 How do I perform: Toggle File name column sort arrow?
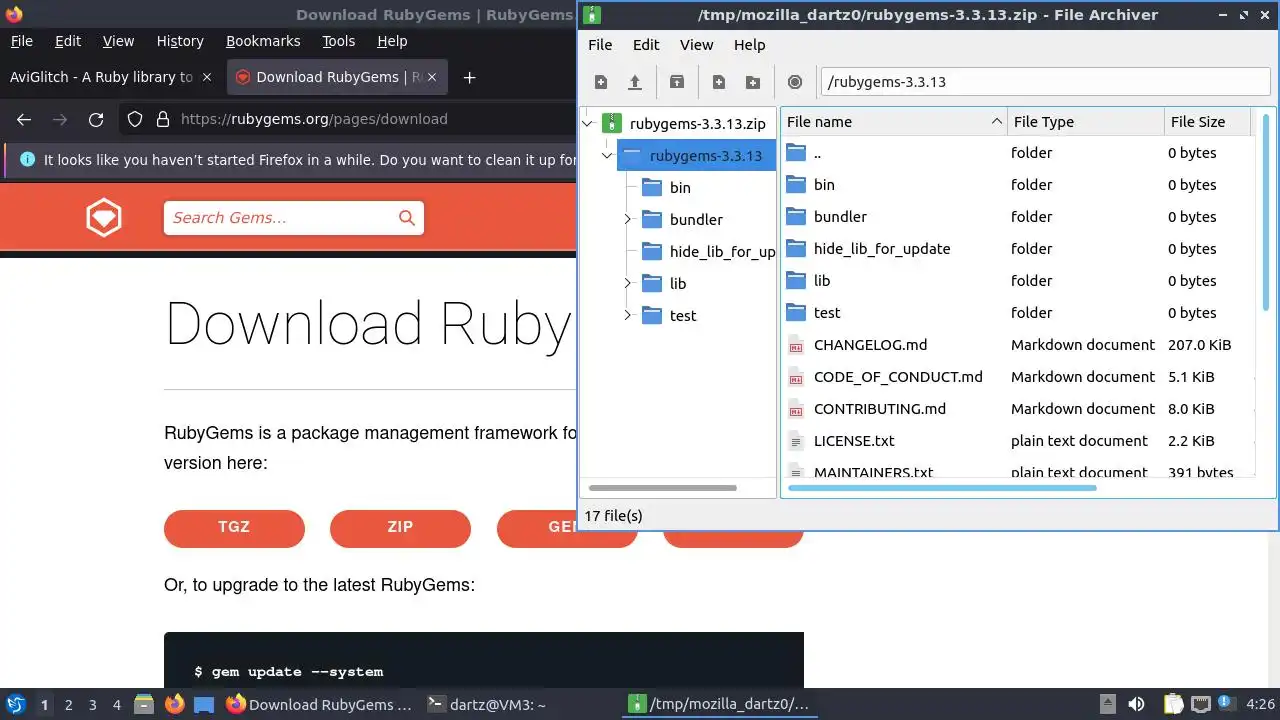pos(996,122)
